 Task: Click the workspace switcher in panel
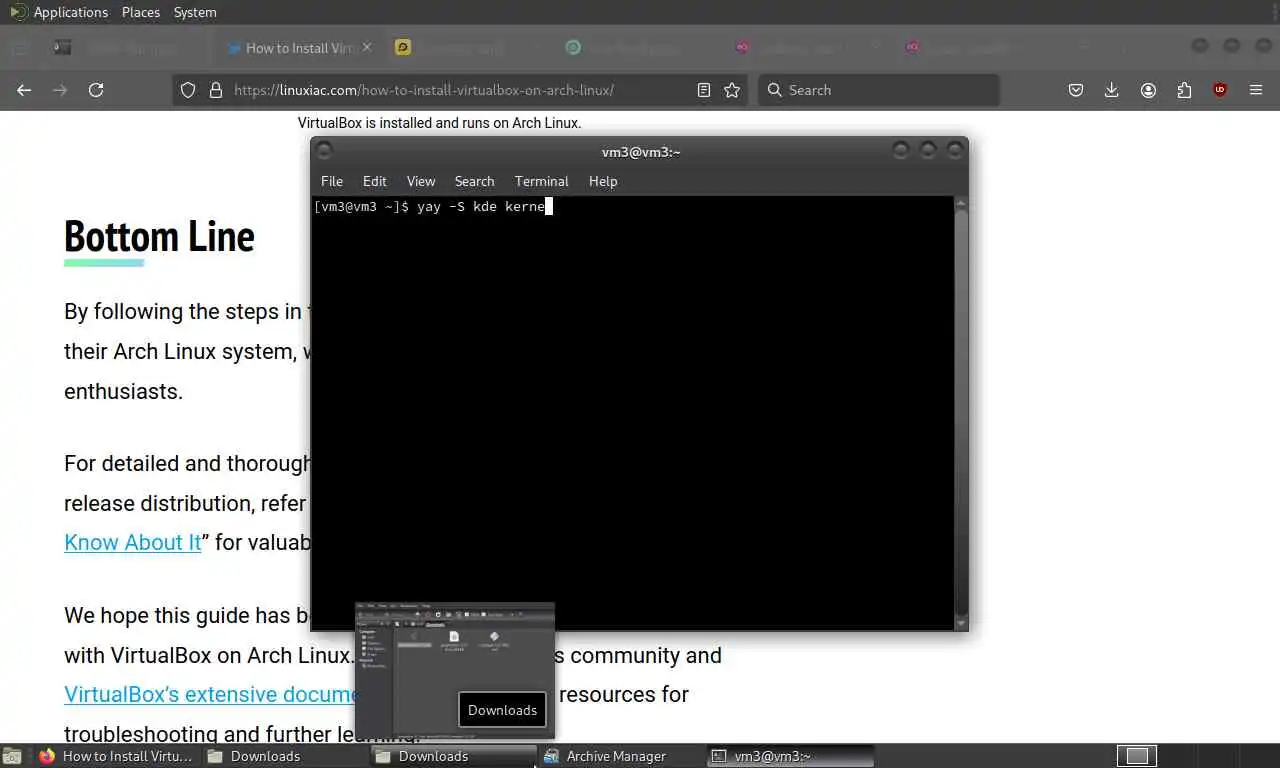click(1137, 756)
